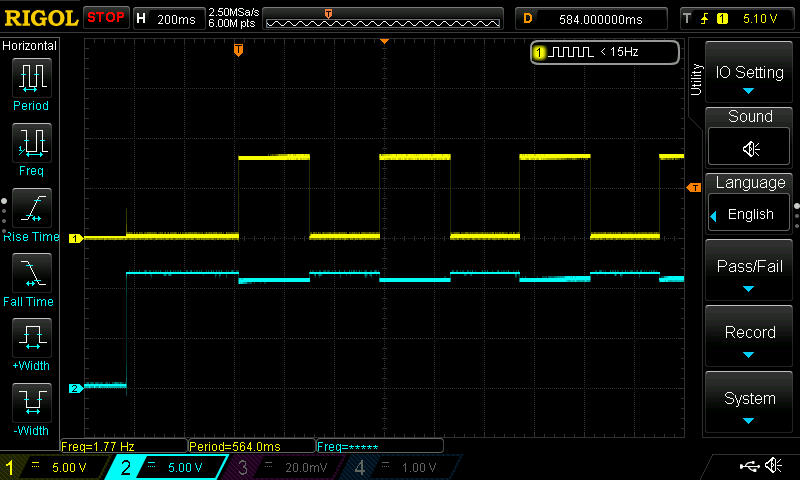Click the channel 1 ground marker
This screenshot has width=800, height=480.
(x=76, y=238)
